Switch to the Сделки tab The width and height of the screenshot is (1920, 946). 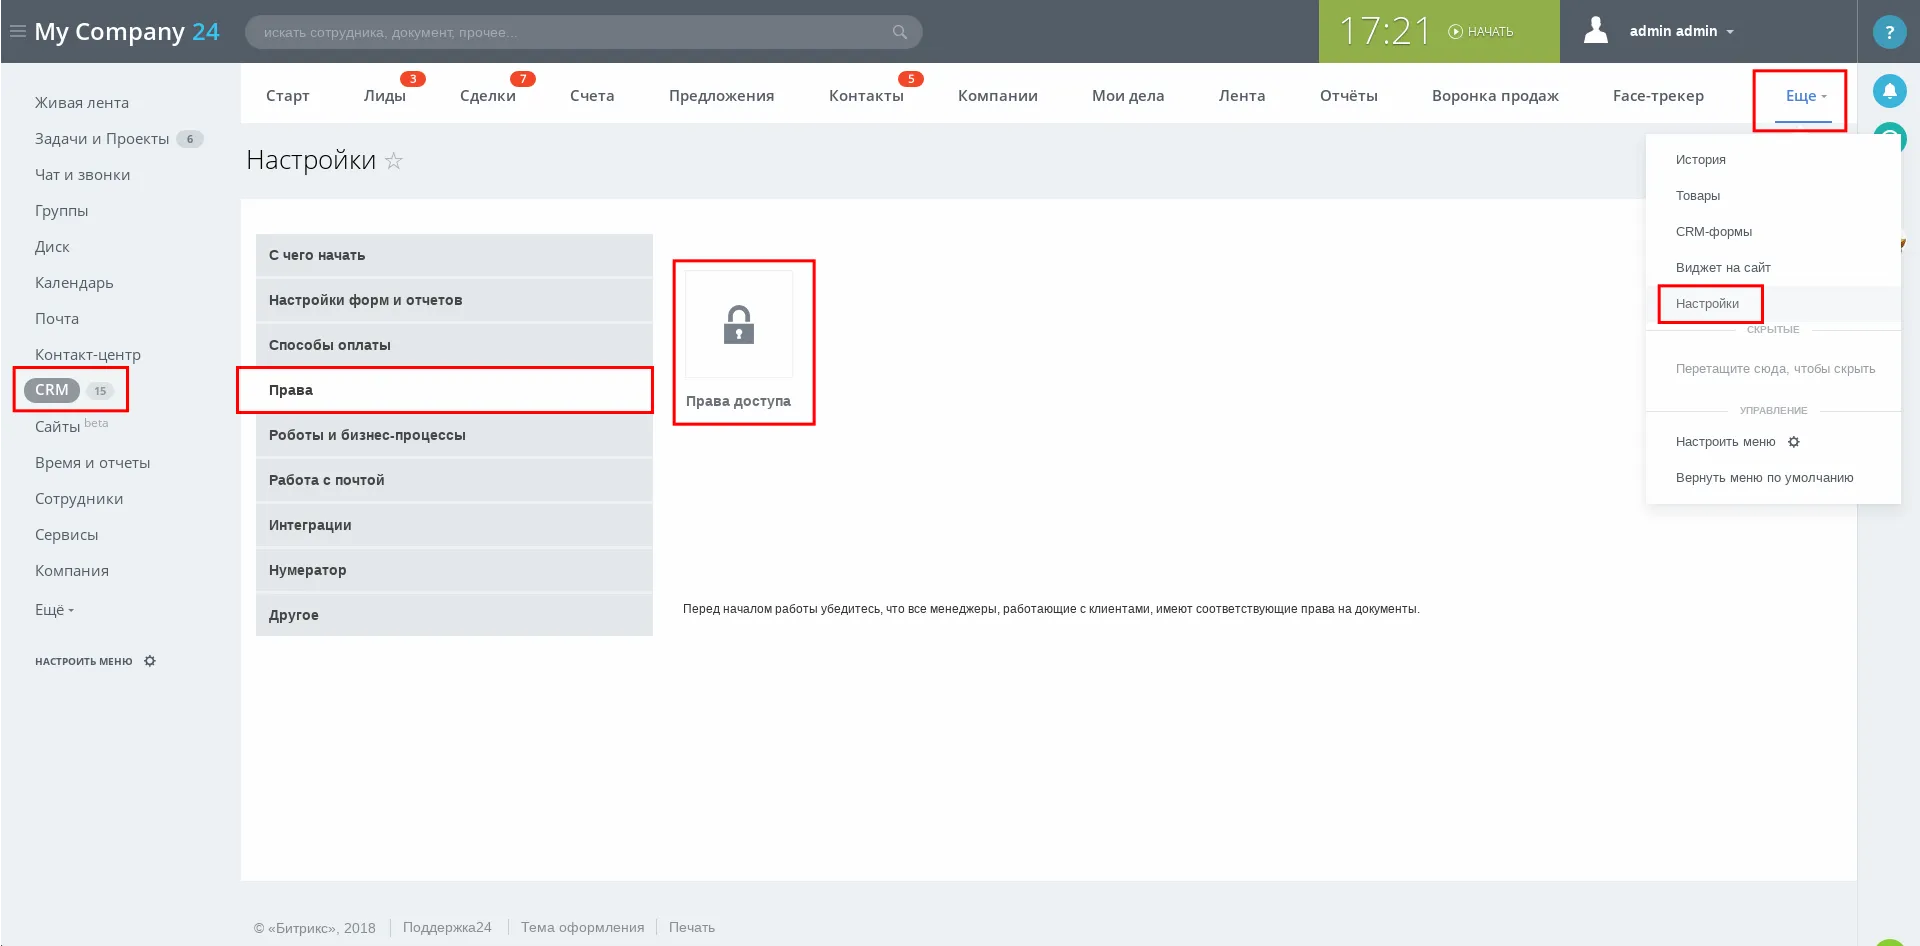488,96
